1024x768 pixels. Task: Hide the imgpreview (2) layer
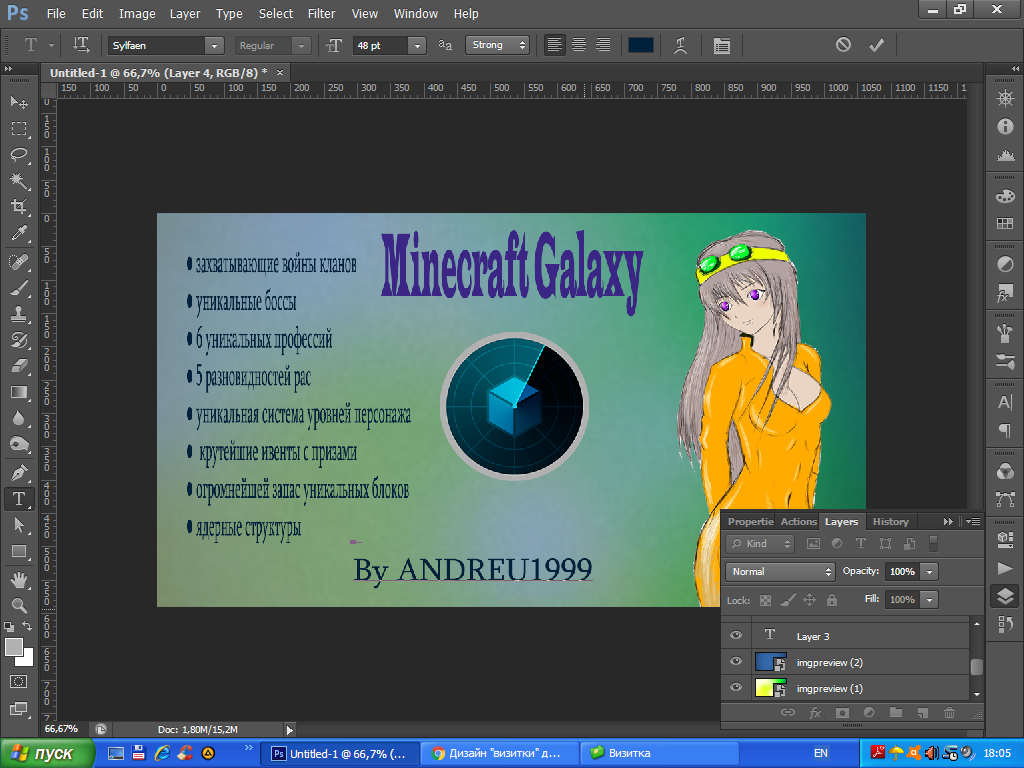[736, 662]
